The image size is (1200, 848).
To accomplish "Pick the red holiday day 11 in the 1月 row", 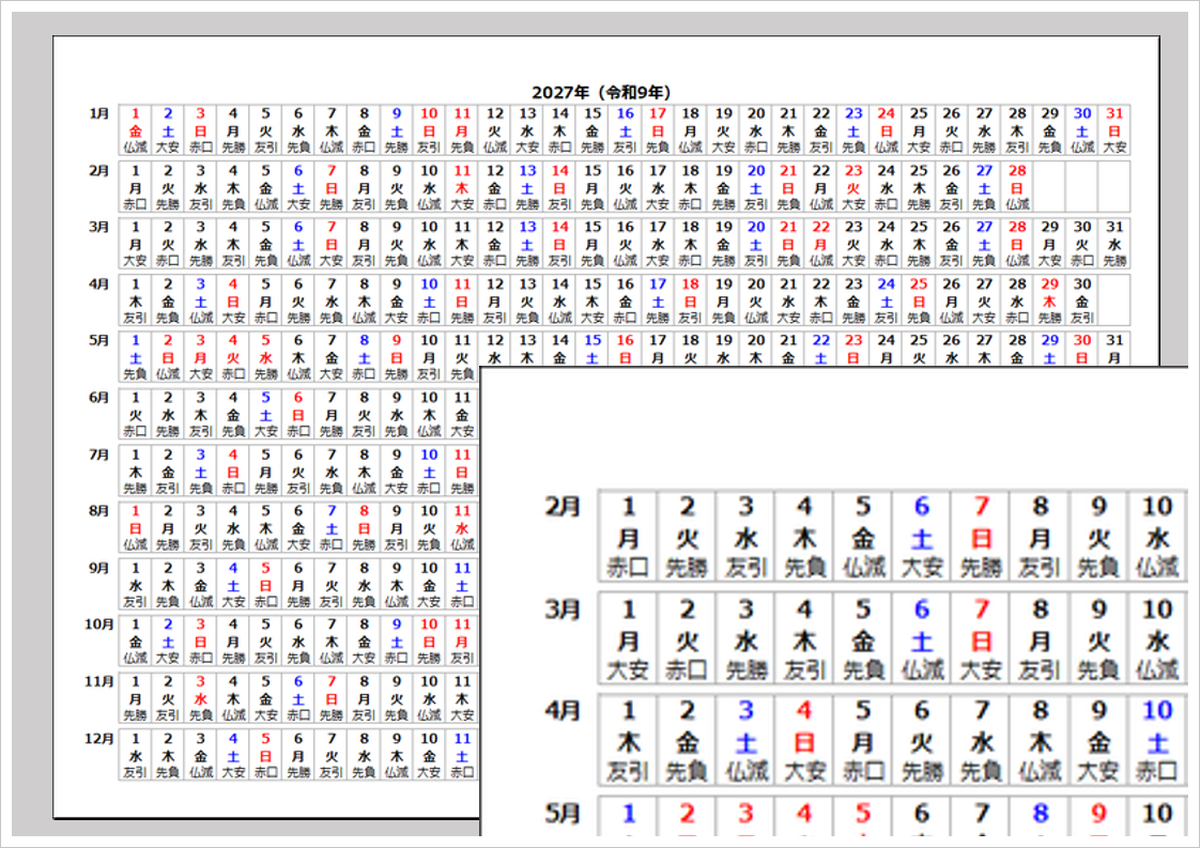I will click(461, 130).
